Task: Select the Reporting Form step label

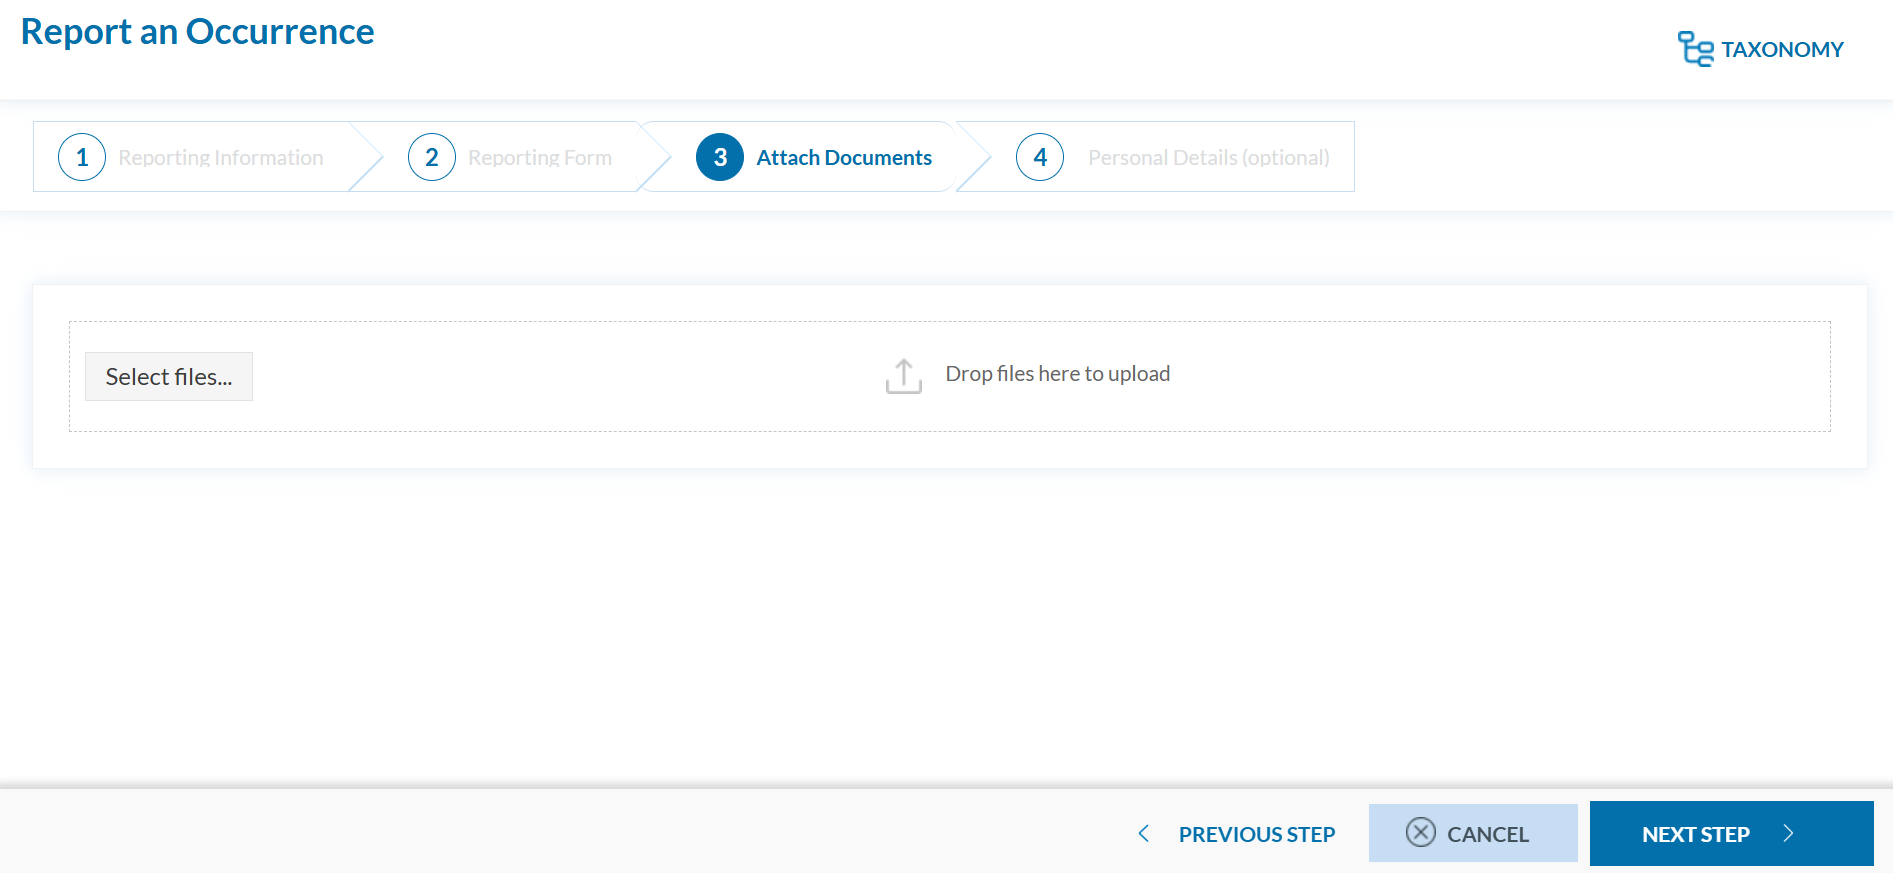Action: (x=540, y=158)
